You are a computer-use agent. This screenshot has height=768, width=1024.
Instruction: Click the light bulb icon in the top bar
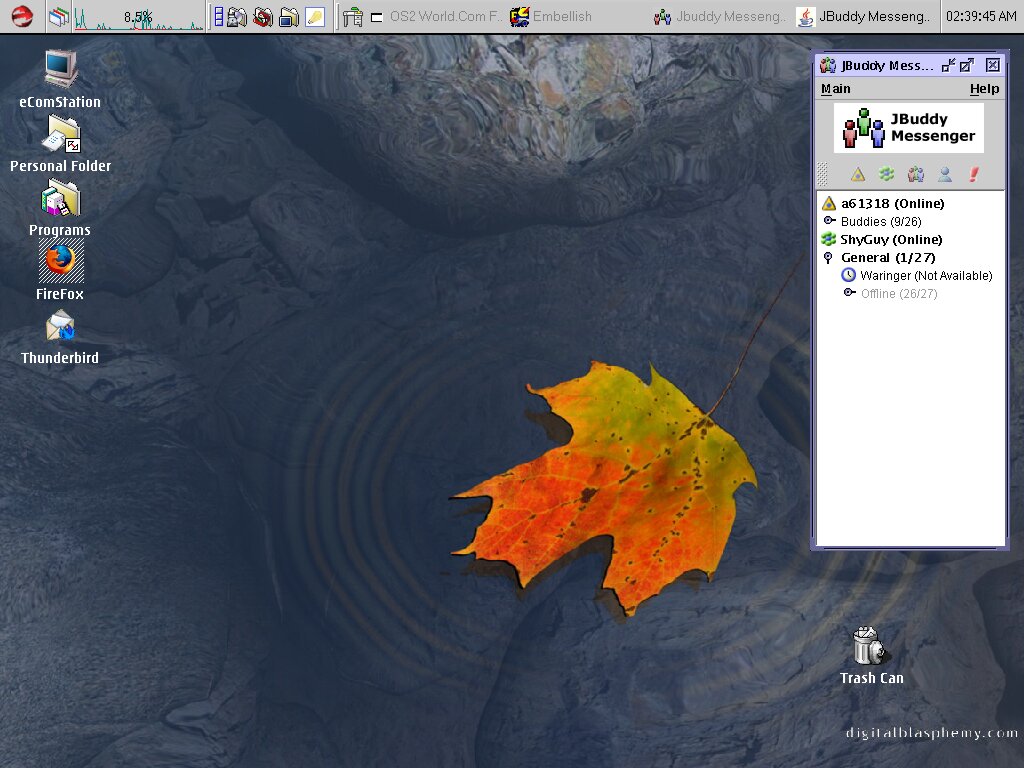pos(315,16)
